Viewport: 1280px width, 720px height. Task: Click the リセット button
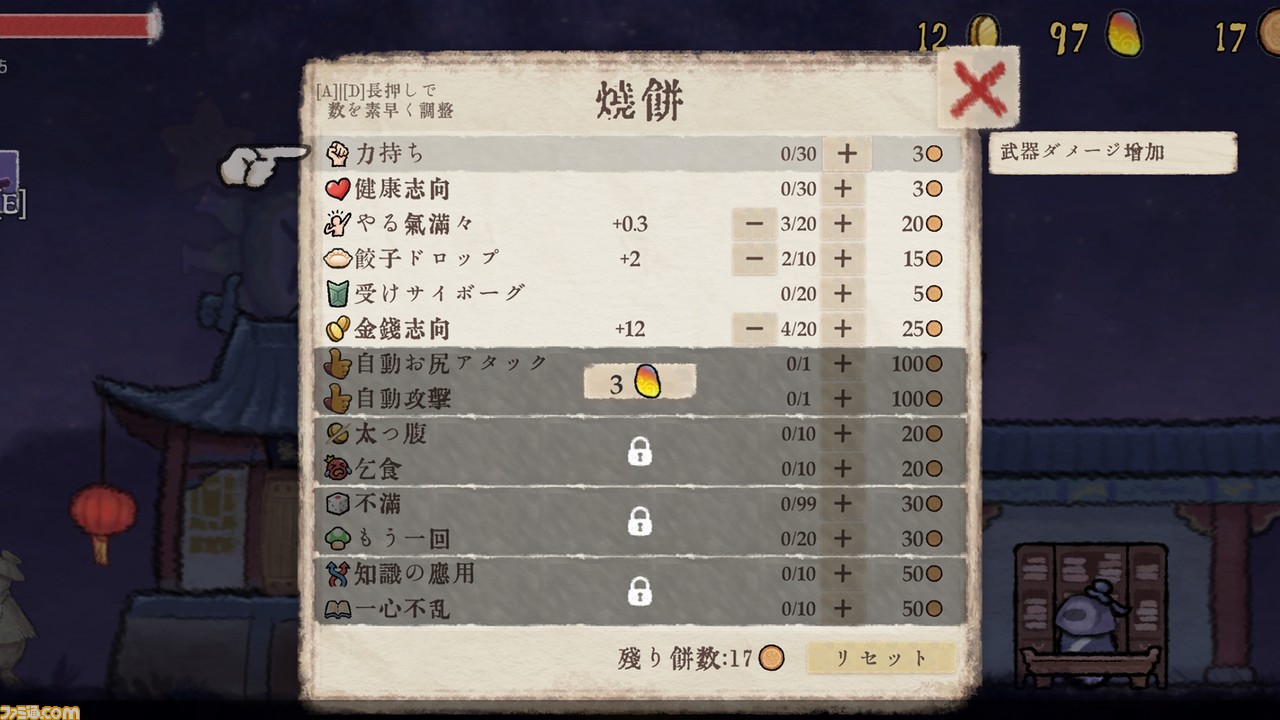[881, 658]
